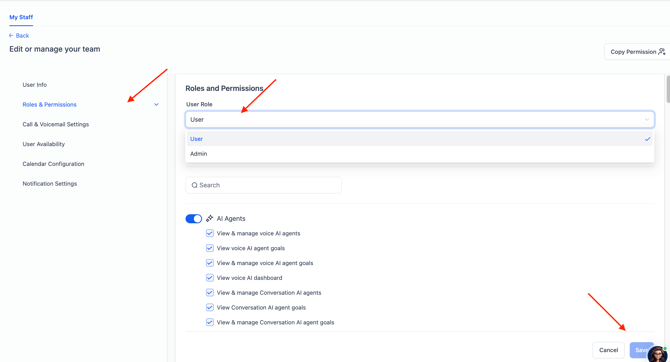This screenshot has height=362, width=670.
Task: Open Roles & Permissions section
Action: coord(50,104)
